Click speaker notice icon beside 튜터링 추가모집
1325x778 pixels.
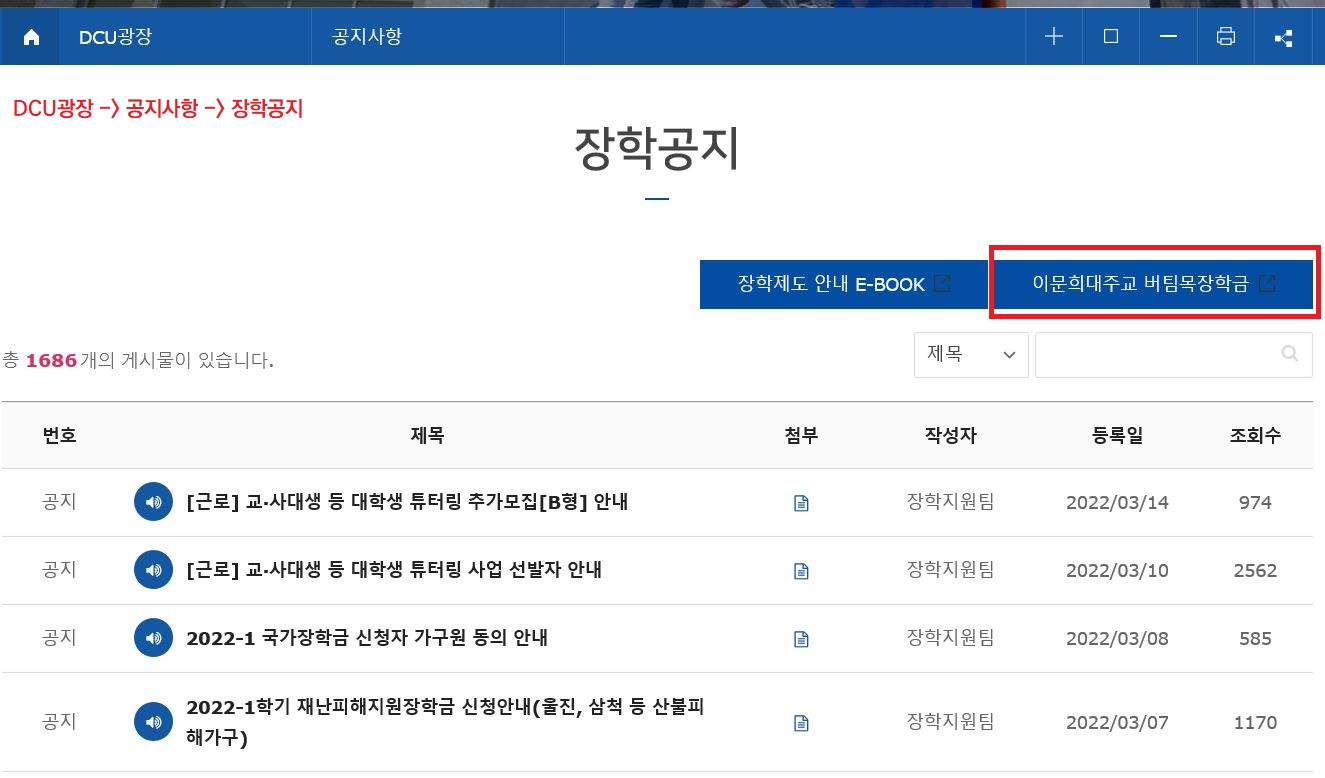coord(153,502)
